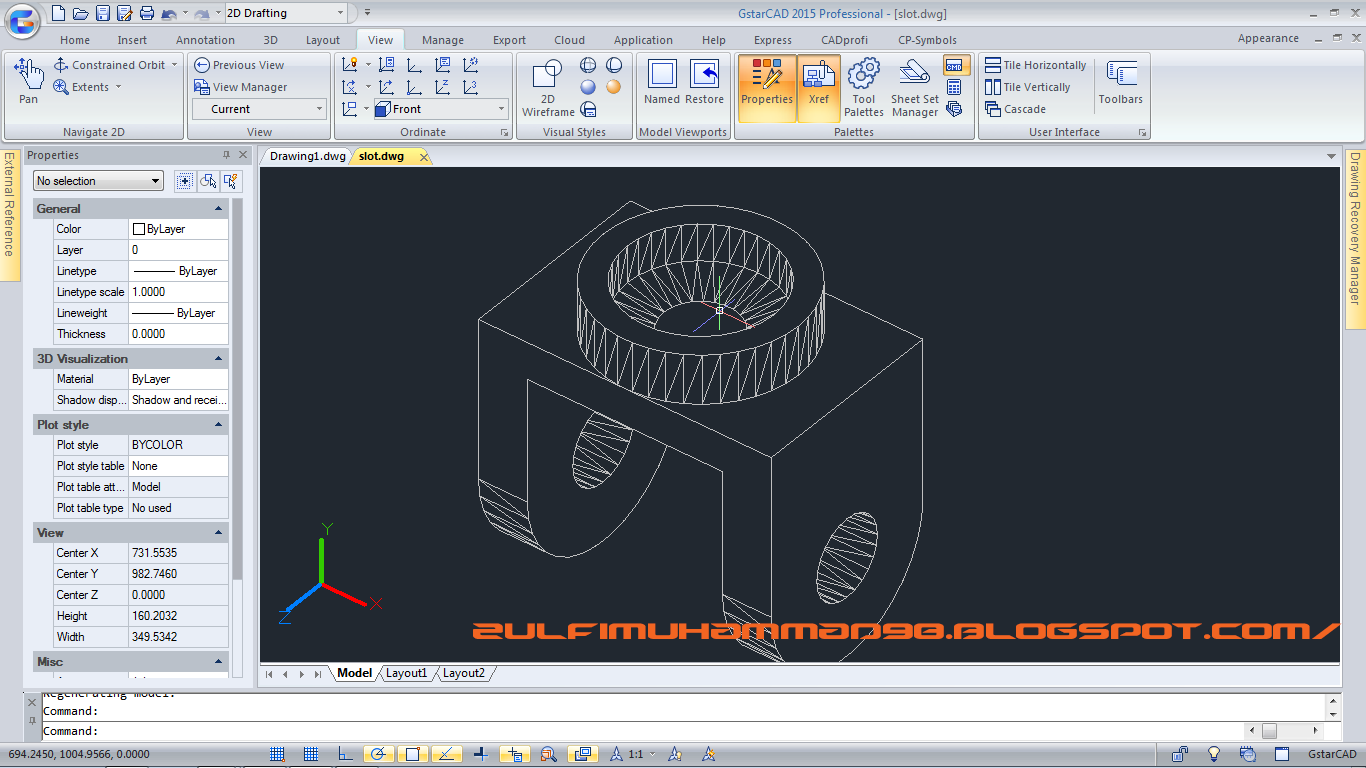The image size is (1366, 768).
Task: Open the calculator palette icon
Action: tap(954, 87)
